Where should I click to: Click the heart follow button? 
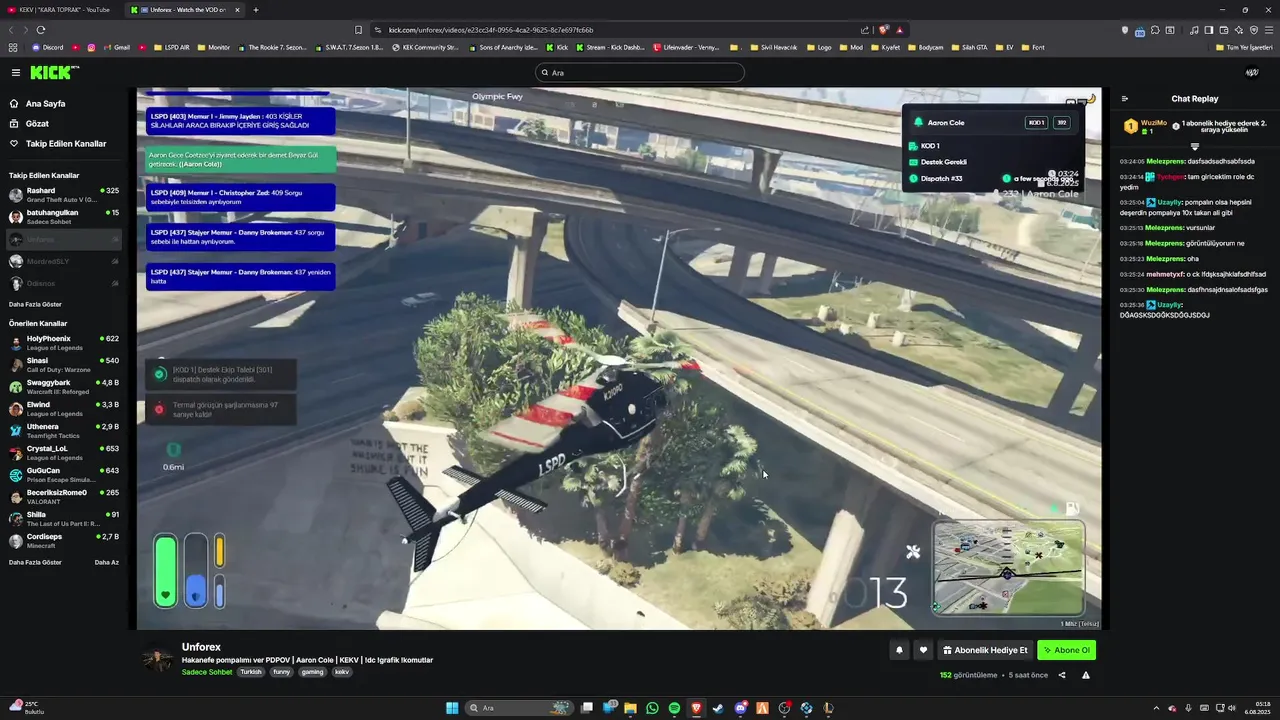[923, 650]
